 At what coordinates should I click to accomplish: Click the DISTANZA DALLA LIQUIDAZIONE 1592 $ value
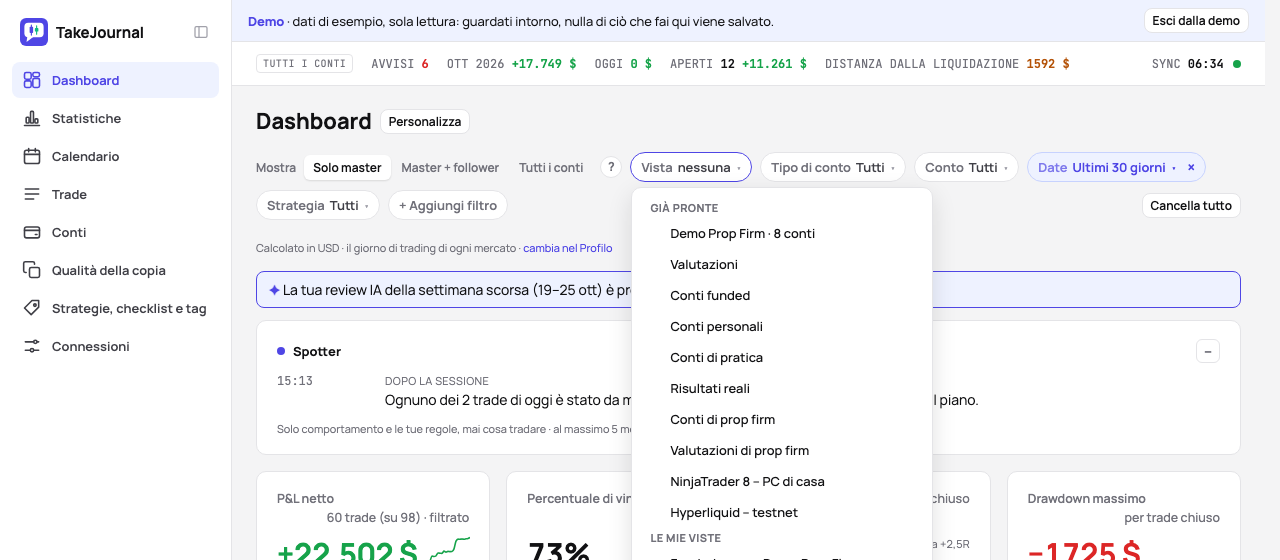pyautogui.click(x=947, y=64)
